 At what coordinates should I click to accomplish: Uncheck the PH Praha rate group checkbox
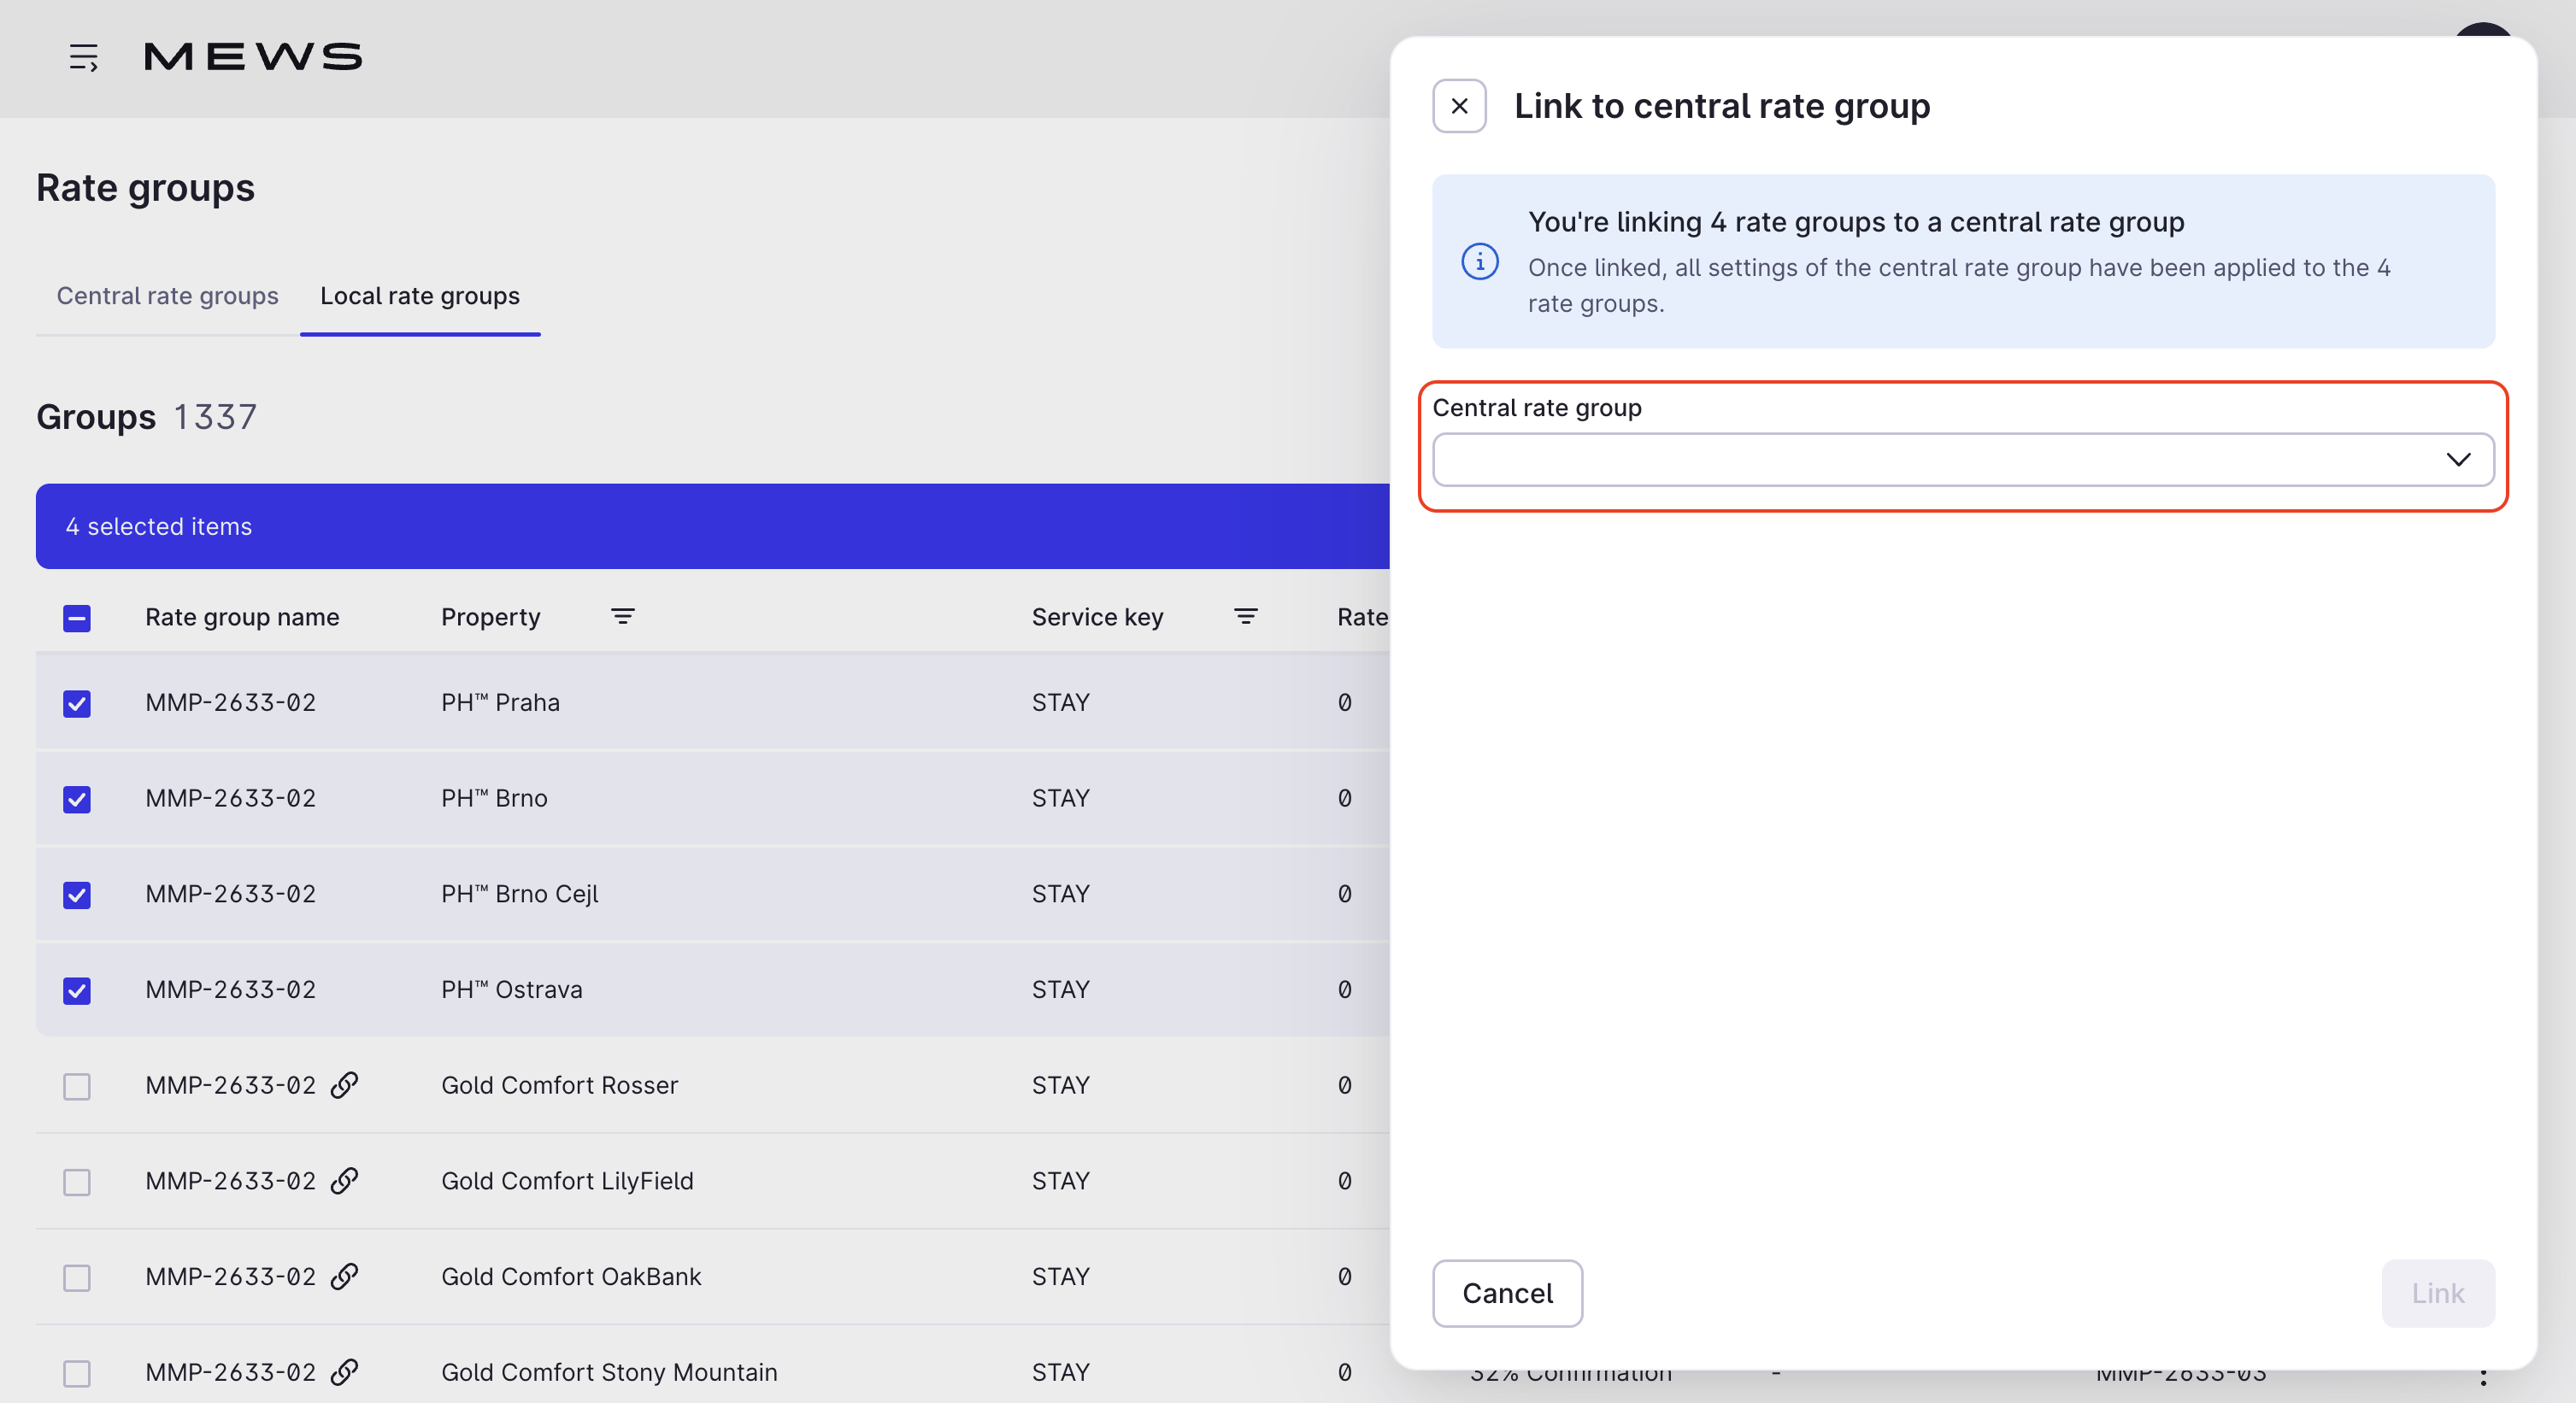coord(77,703)
